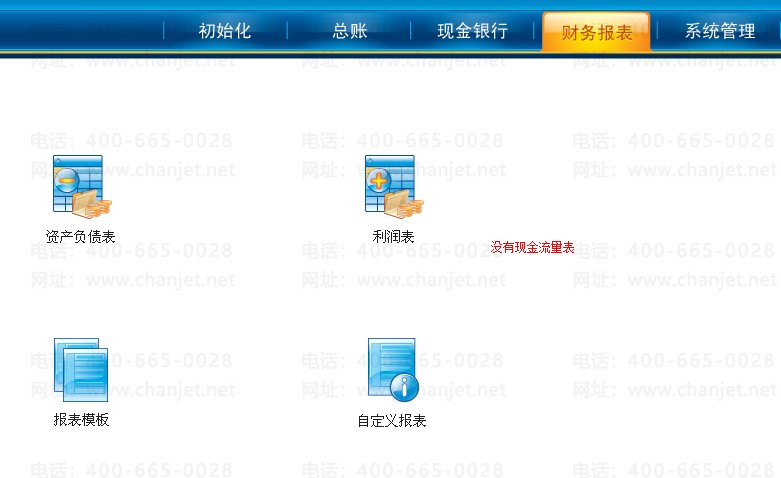Go to the 系统管理 tab
781x478 pixels.
tap(719, 31)
